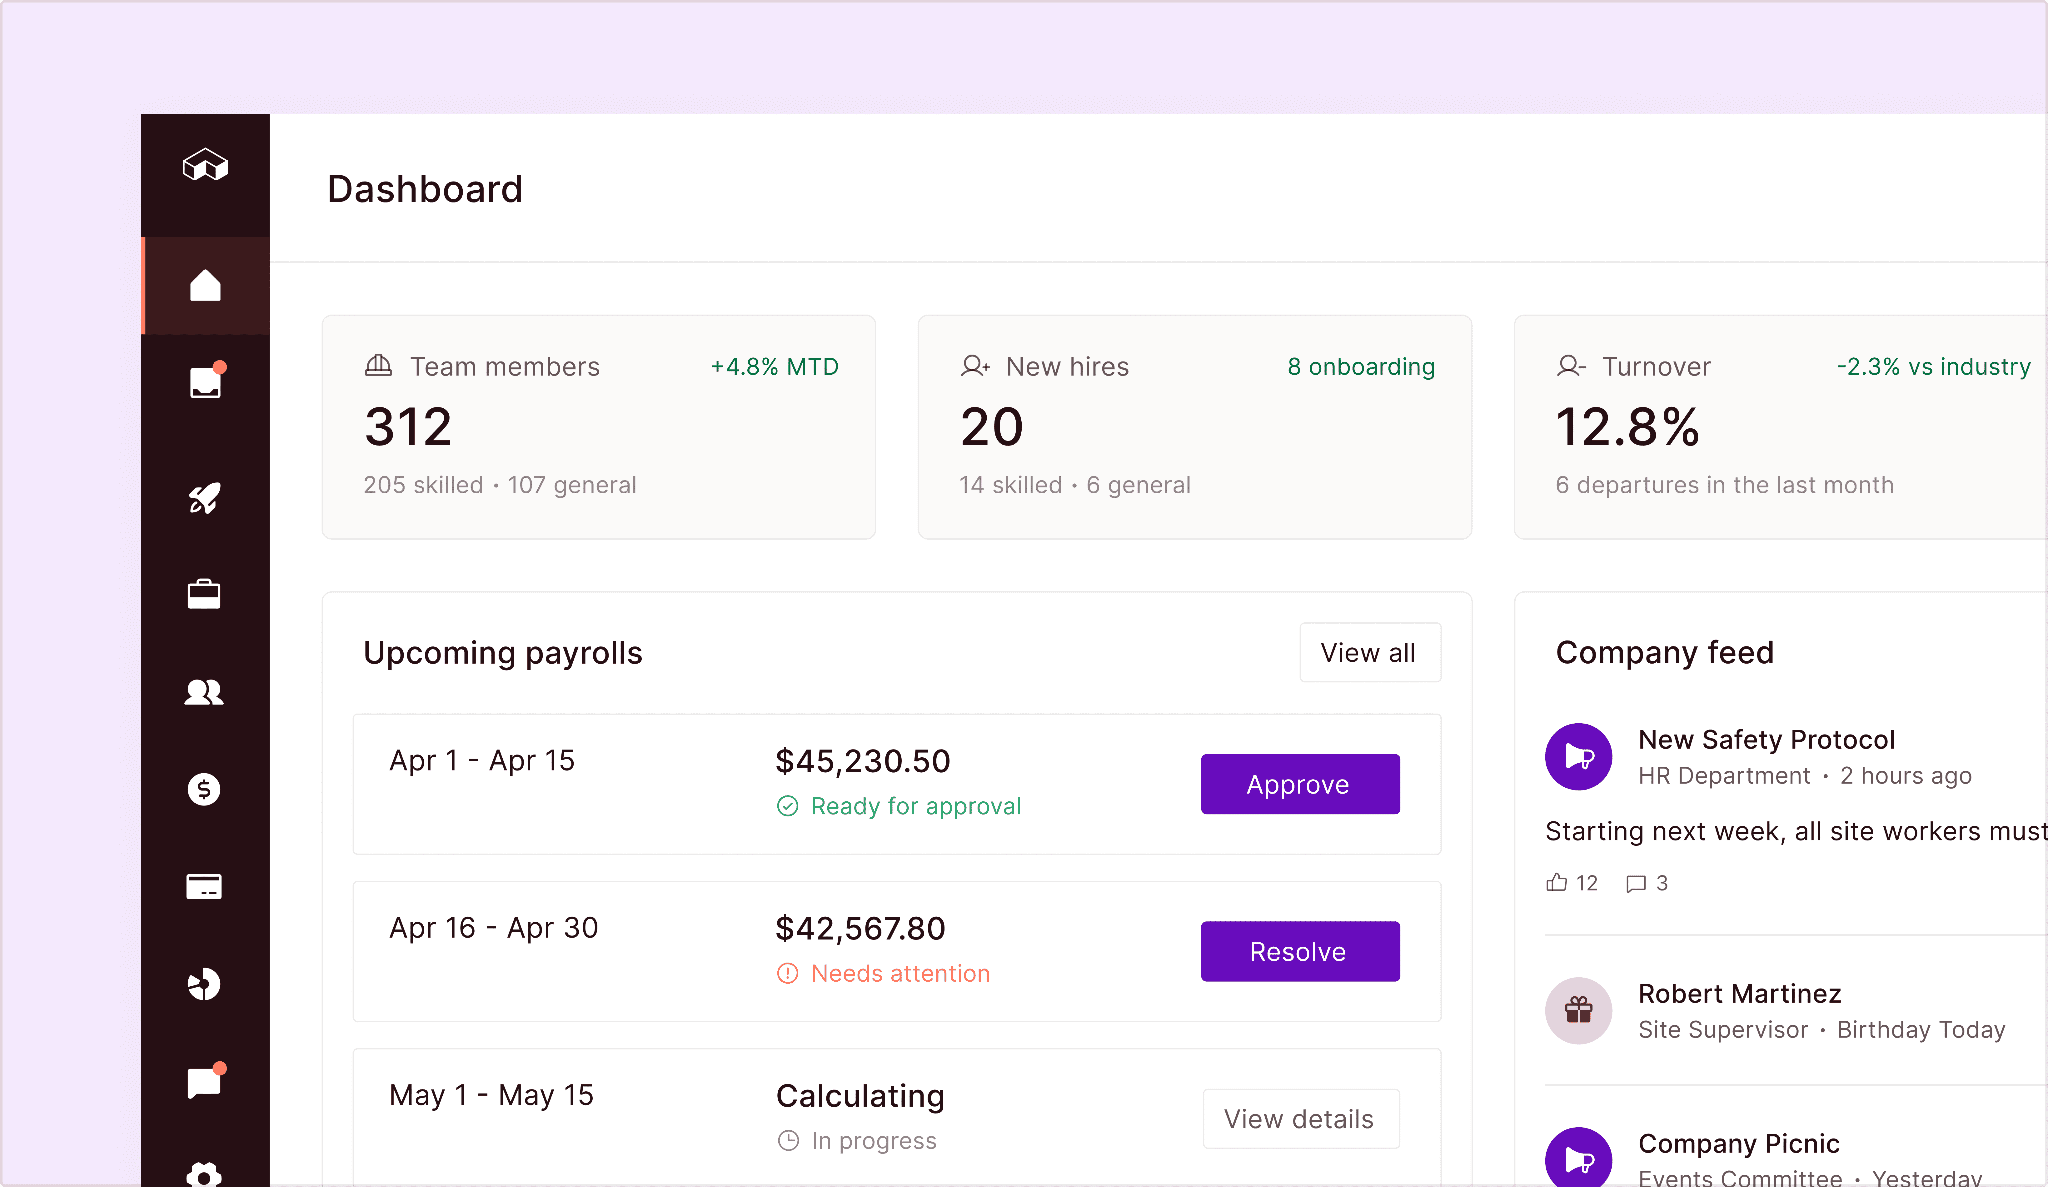Screen dimensions: 2048x1187
Task: Open the Company Picnic post title
Action: point(1738,1144)
